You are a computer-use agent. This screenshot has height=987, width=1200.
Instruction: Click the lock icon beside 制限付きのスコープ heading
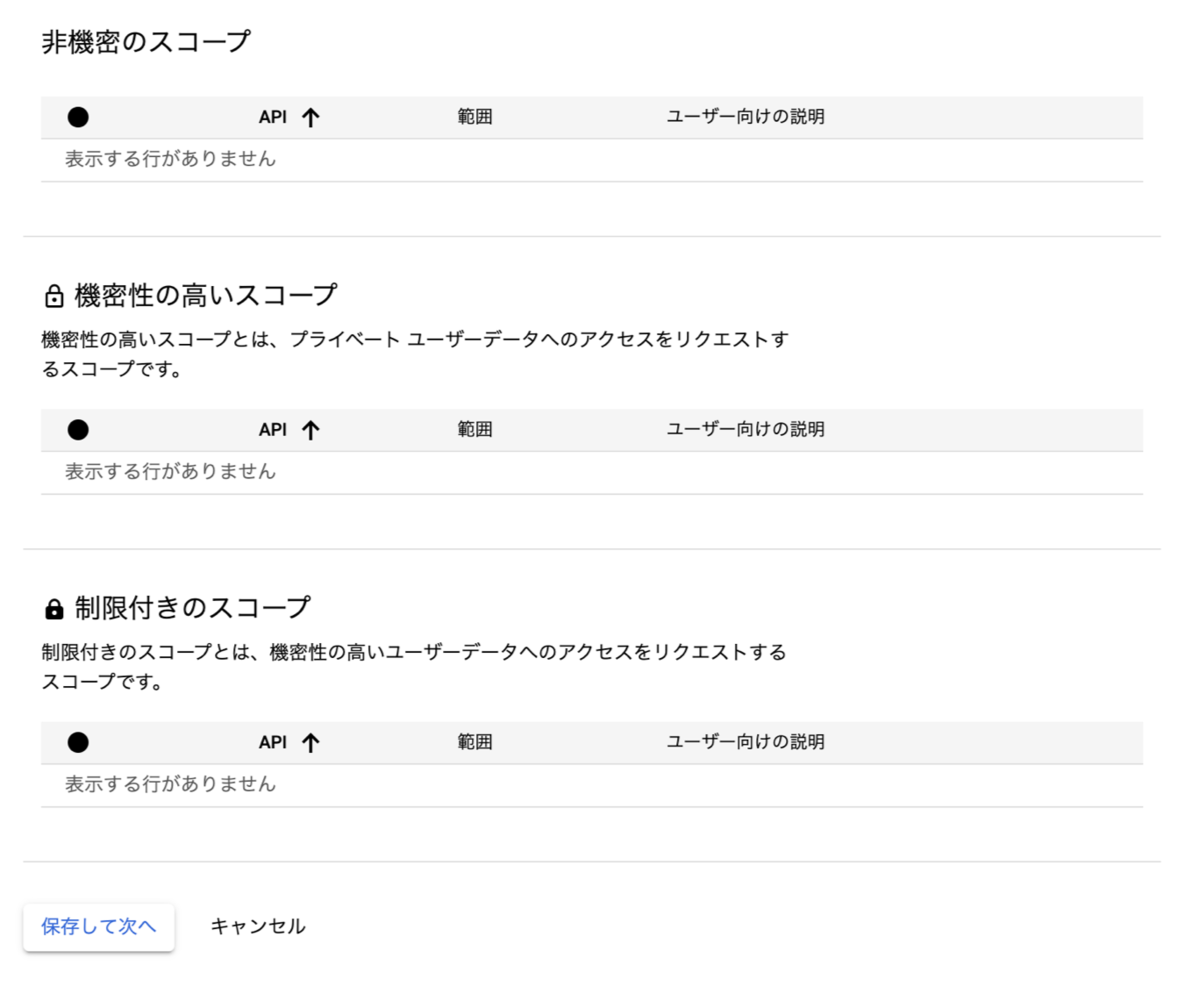click(x=53, y=606)
